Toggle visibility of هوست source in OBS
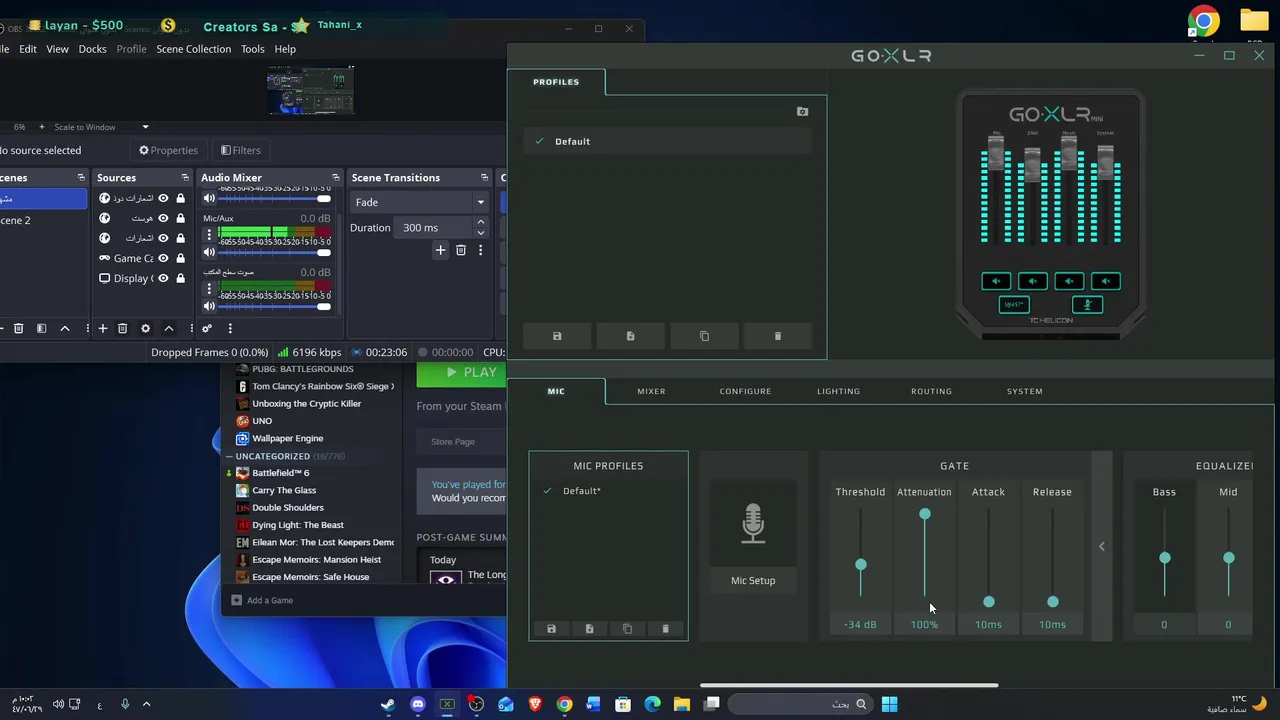Viewport: 1280px width, 720px height. [x=163, y=218]
